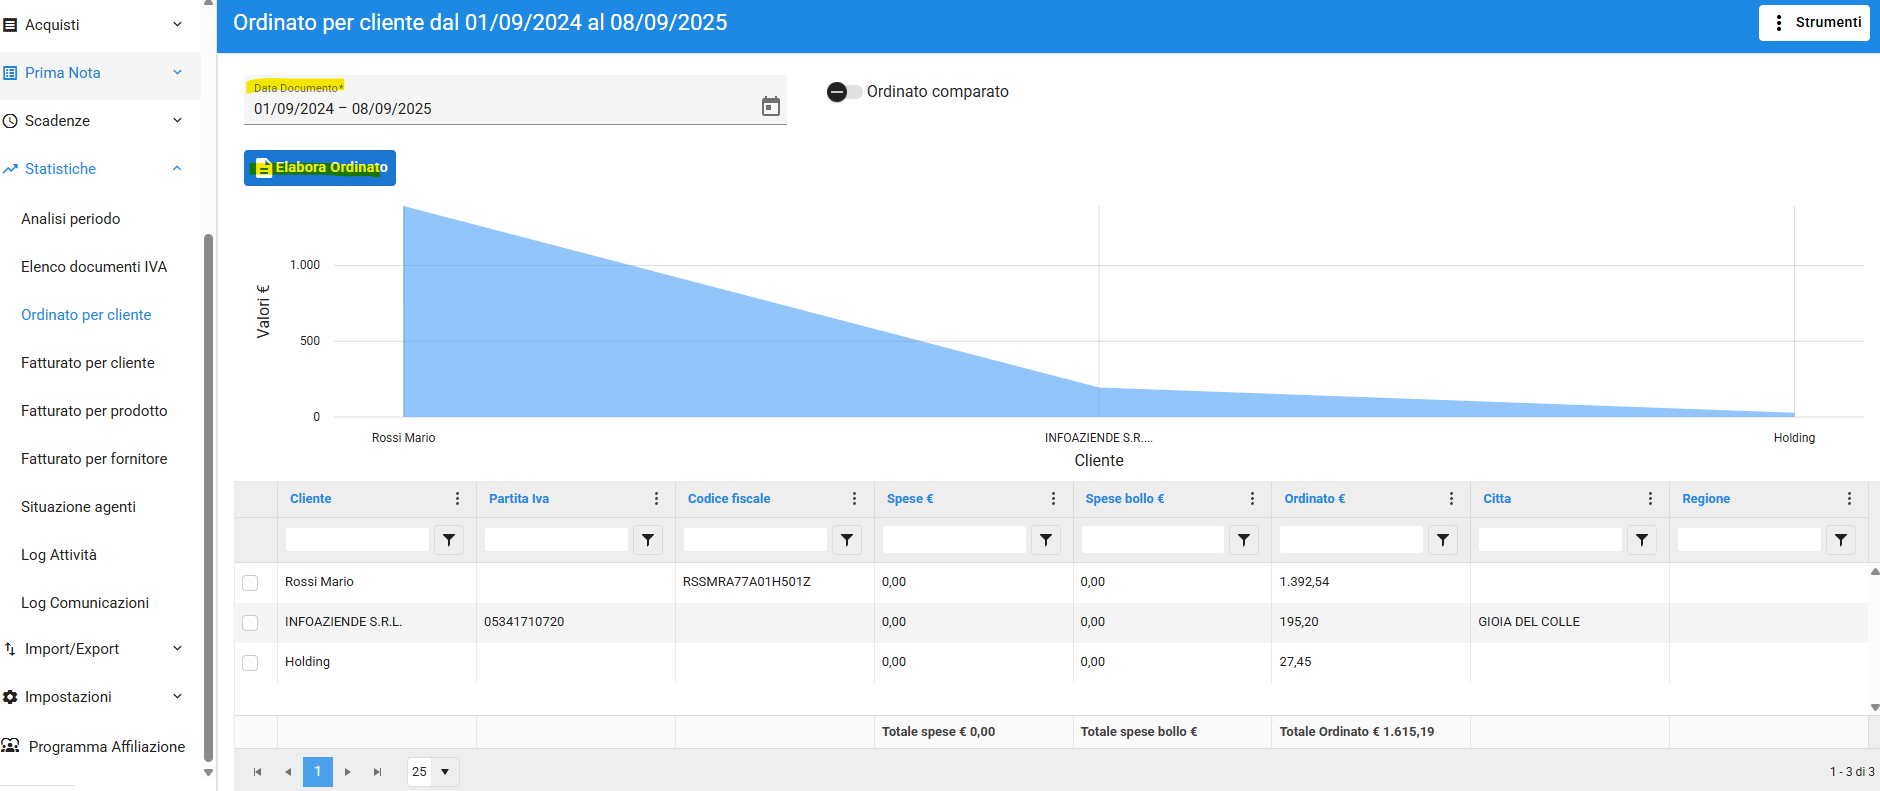
Task: Click Spese bollo € column filter funnel
Action: [1244, 540]
